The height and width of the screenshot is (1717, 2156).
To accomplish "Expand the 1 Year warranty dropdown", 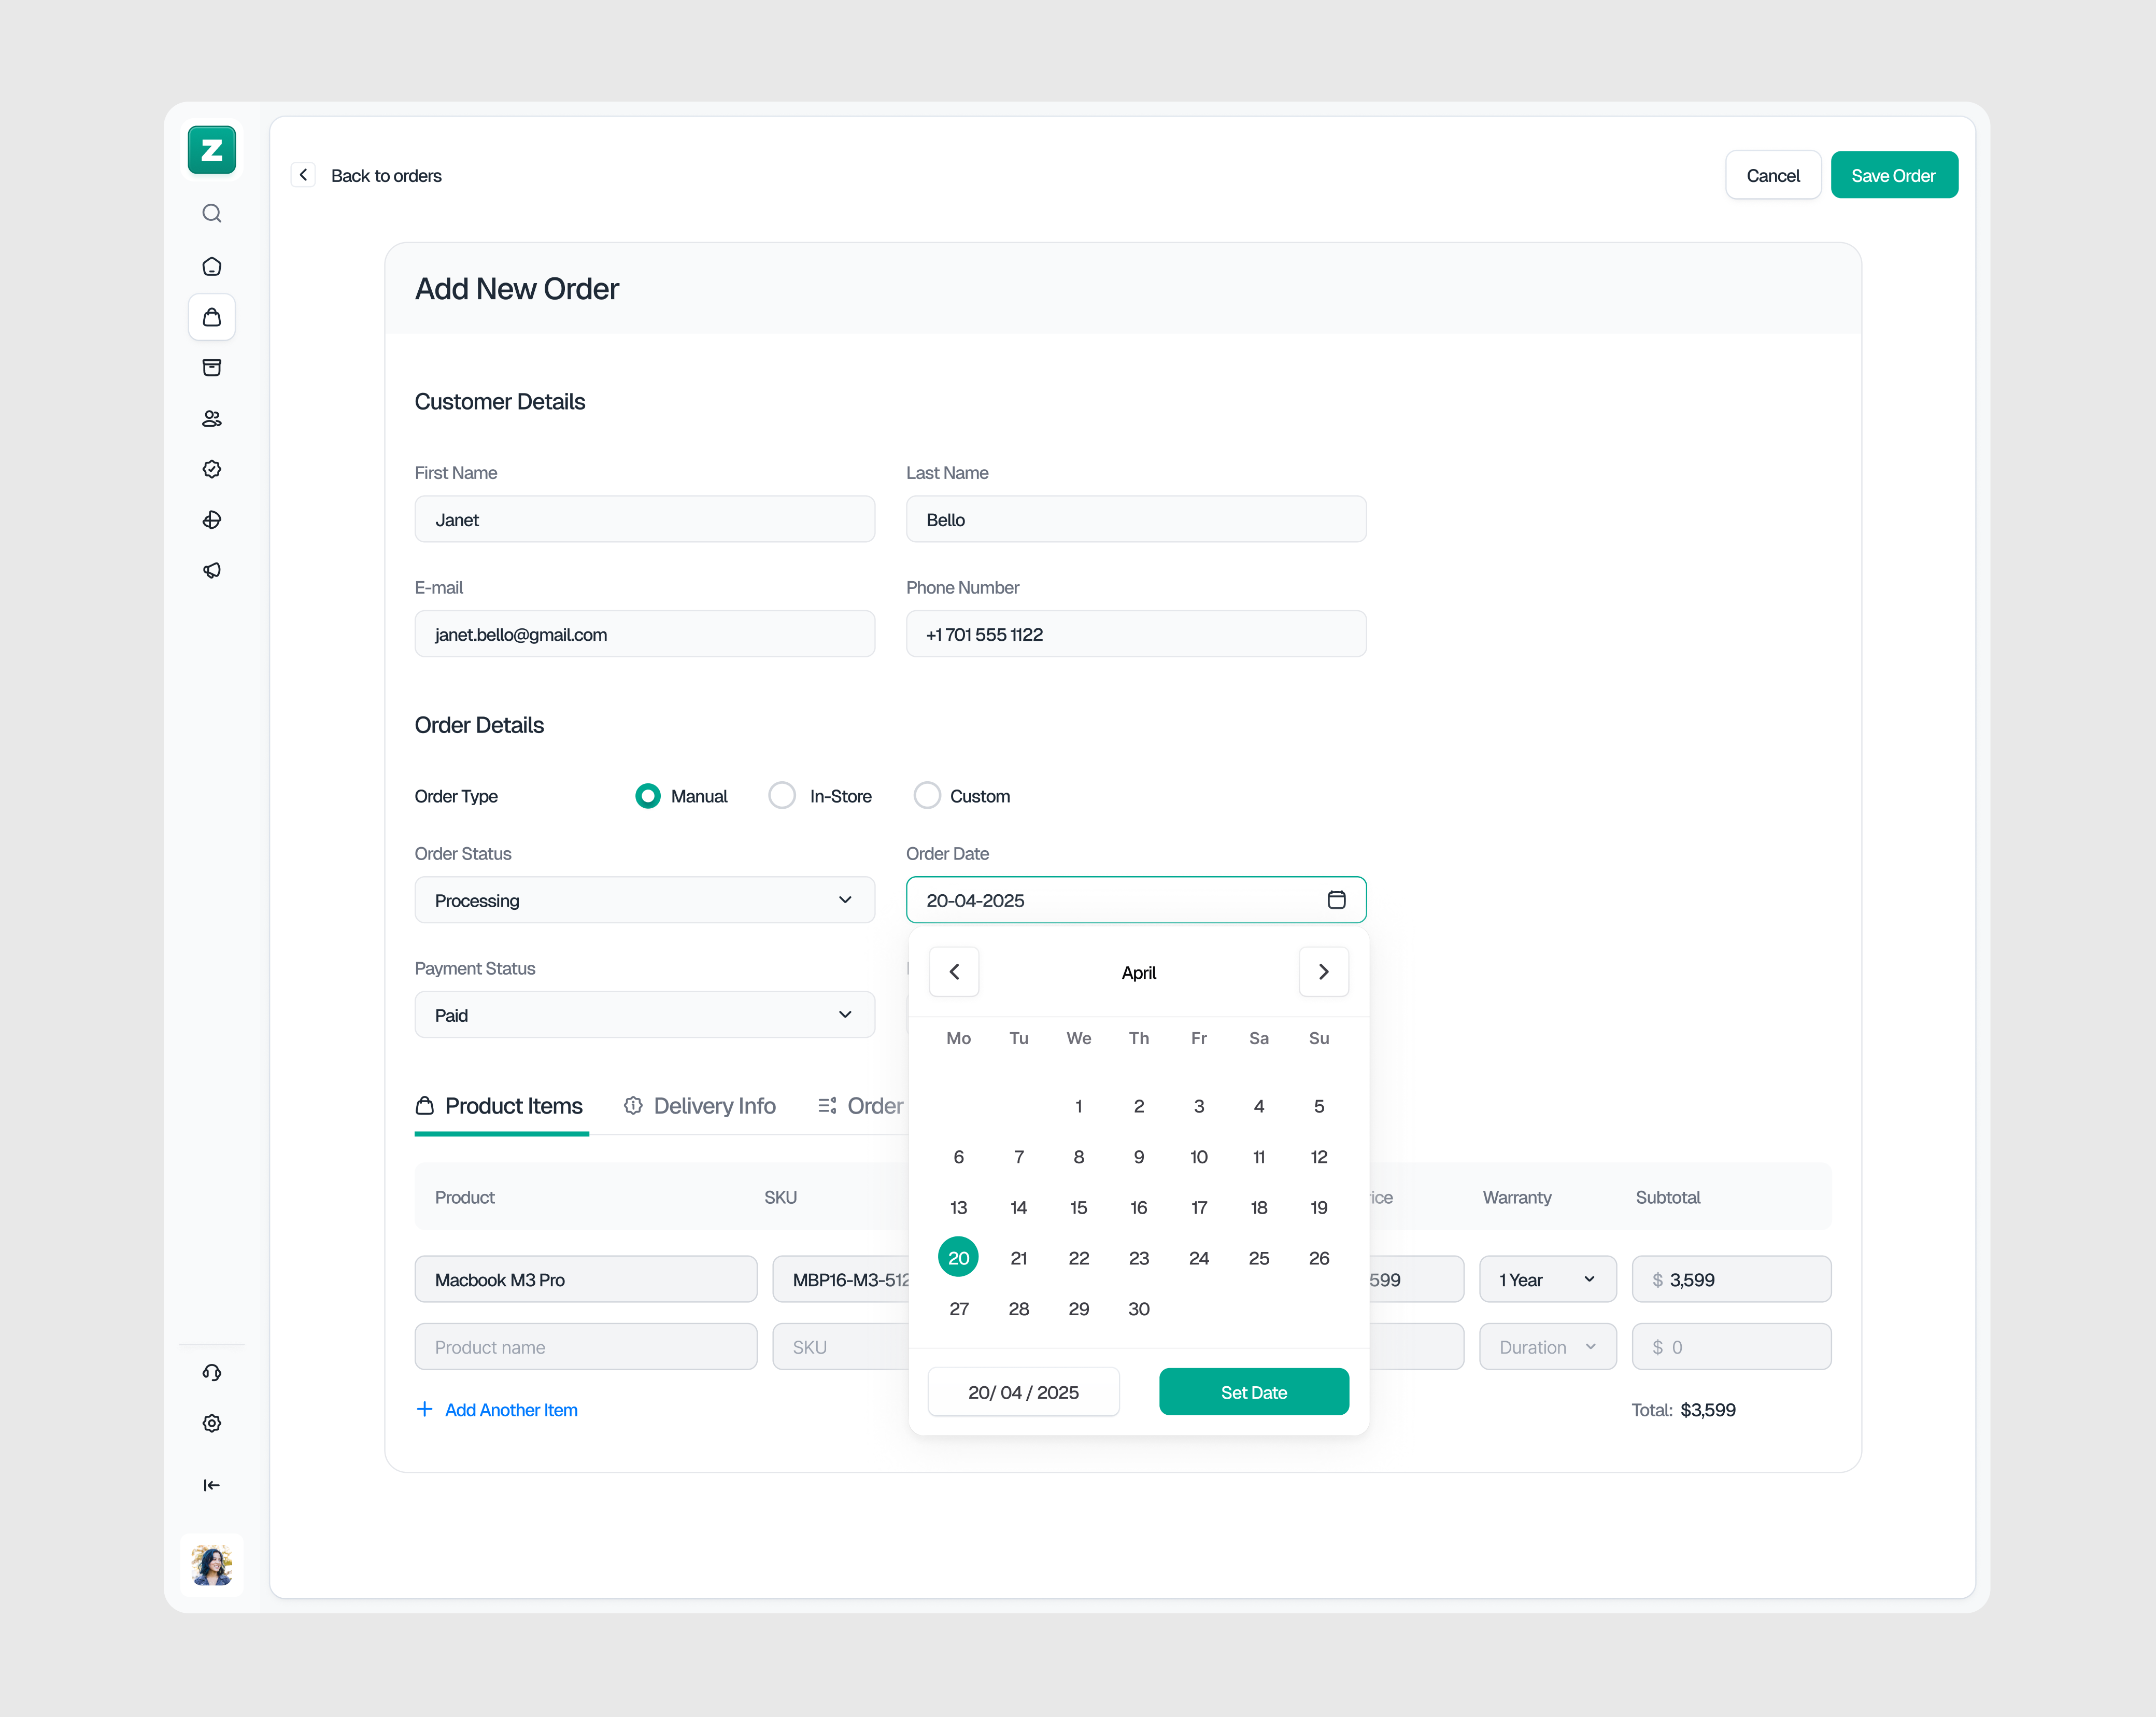I will 1547,1279.
